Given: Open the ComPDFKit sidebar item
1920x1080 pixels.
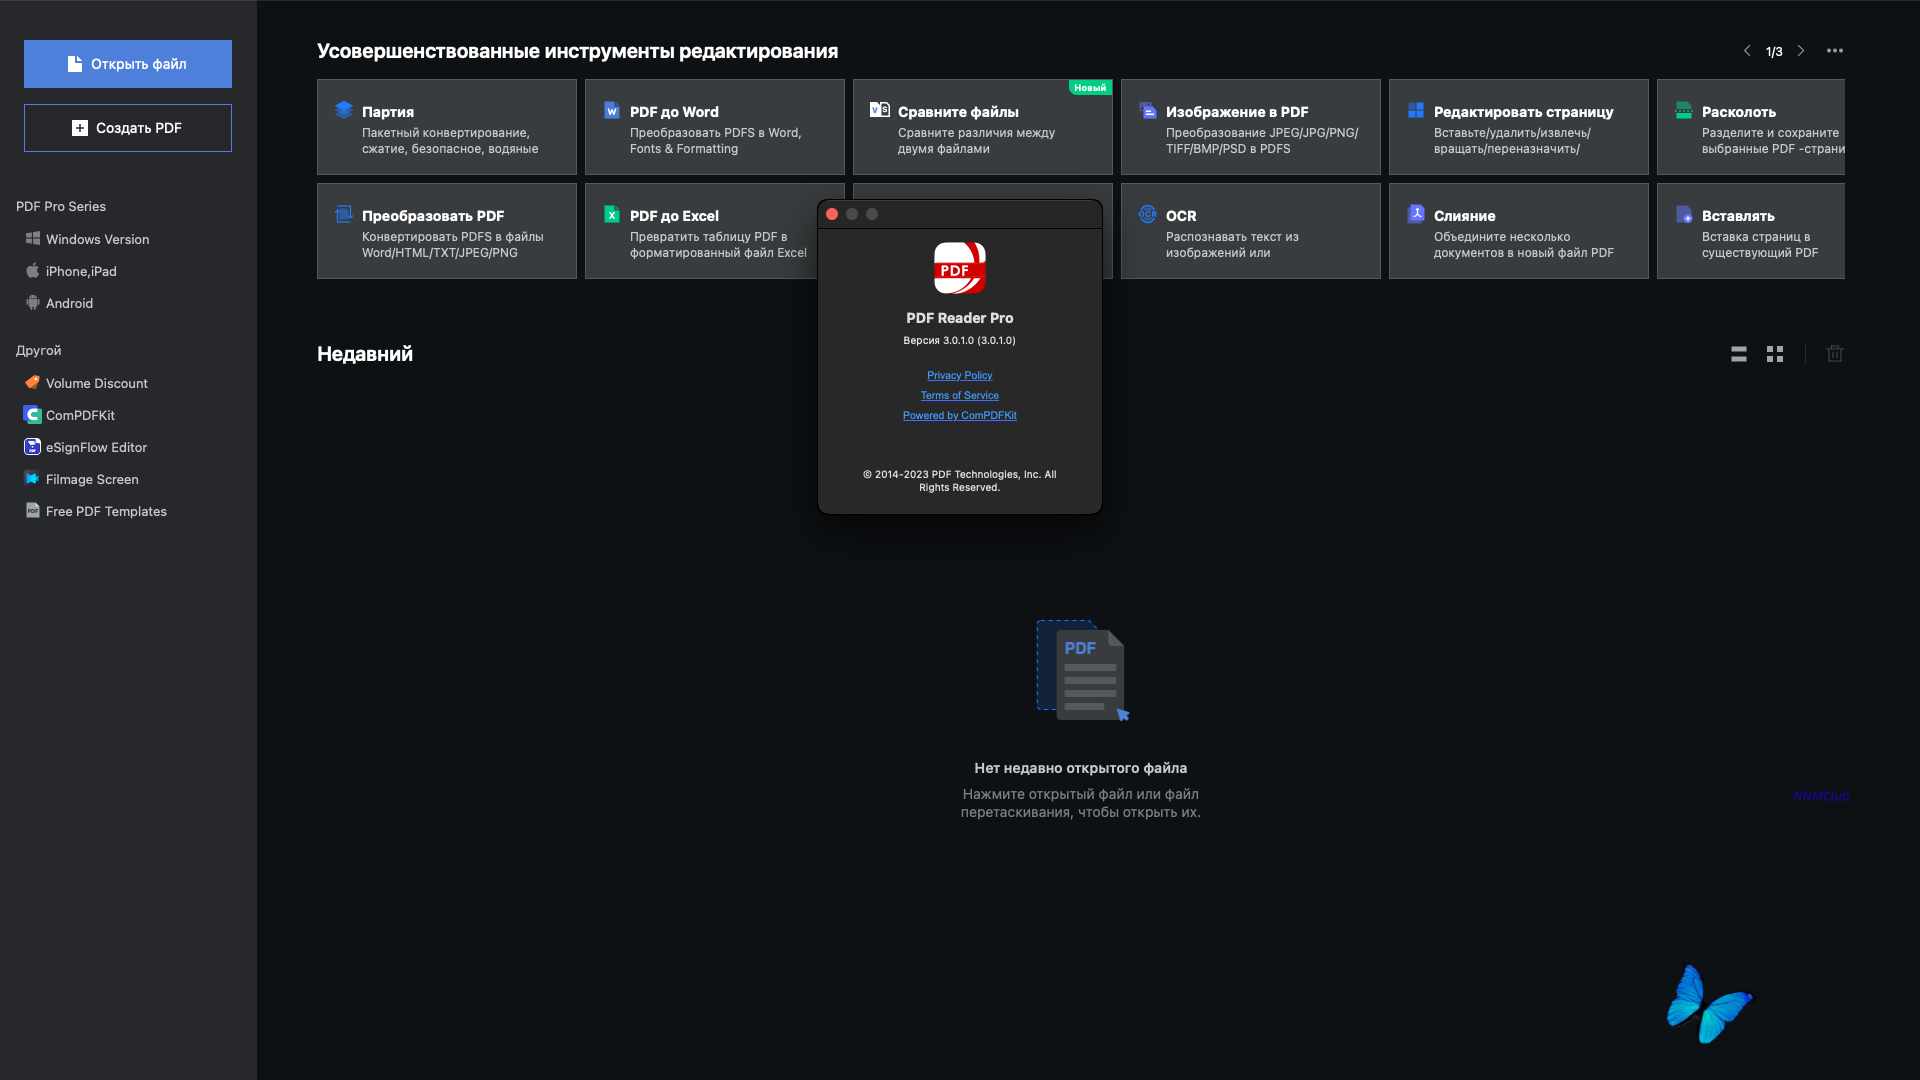Looking at the screenshot, I should click(80, 415).
